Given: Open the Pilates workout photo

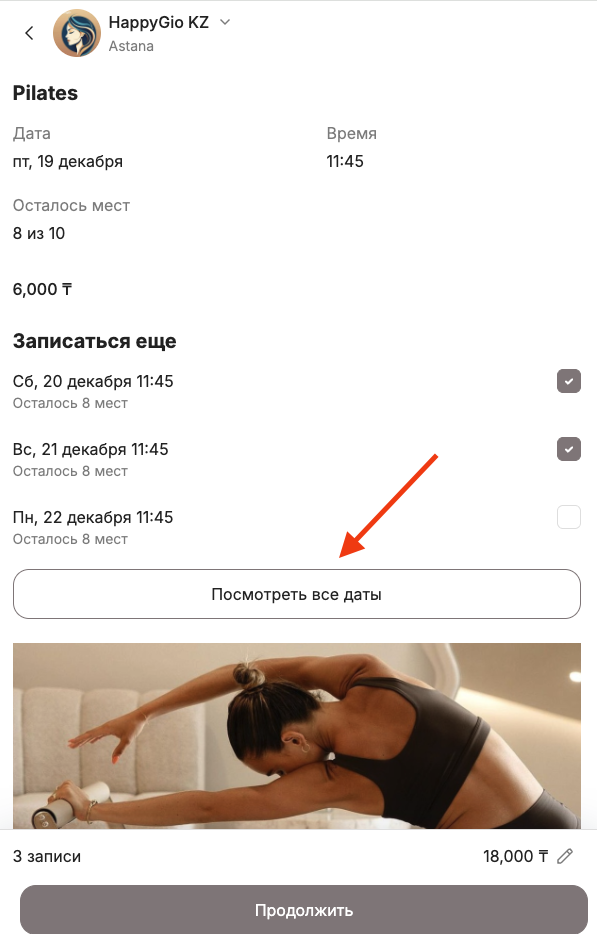Looking at the screenshot, I should pos(297,736).
